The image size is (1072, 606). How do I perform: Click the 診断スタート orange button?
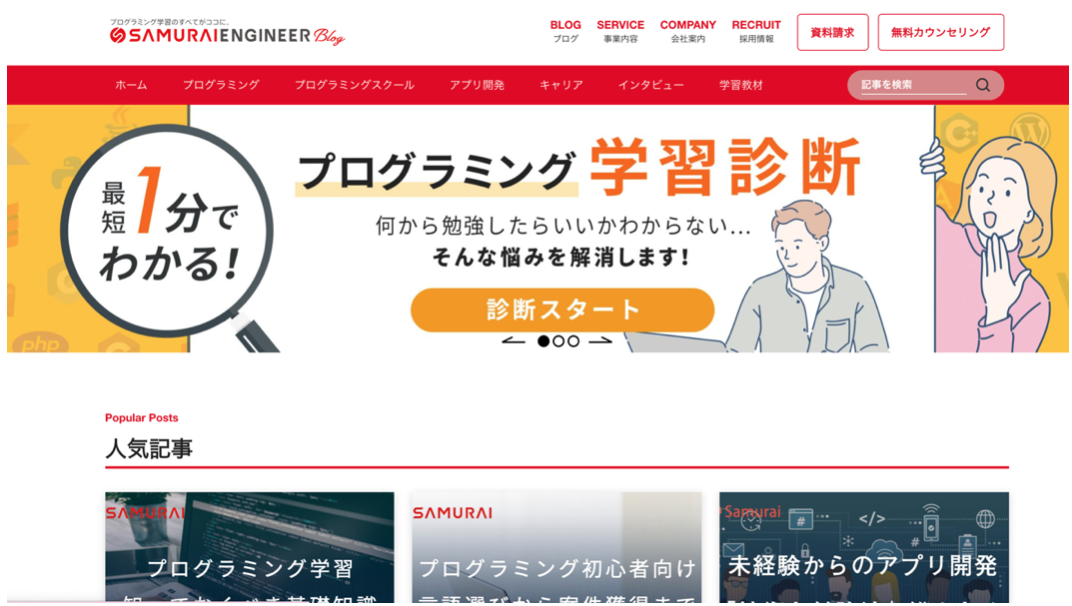[562, 310]
